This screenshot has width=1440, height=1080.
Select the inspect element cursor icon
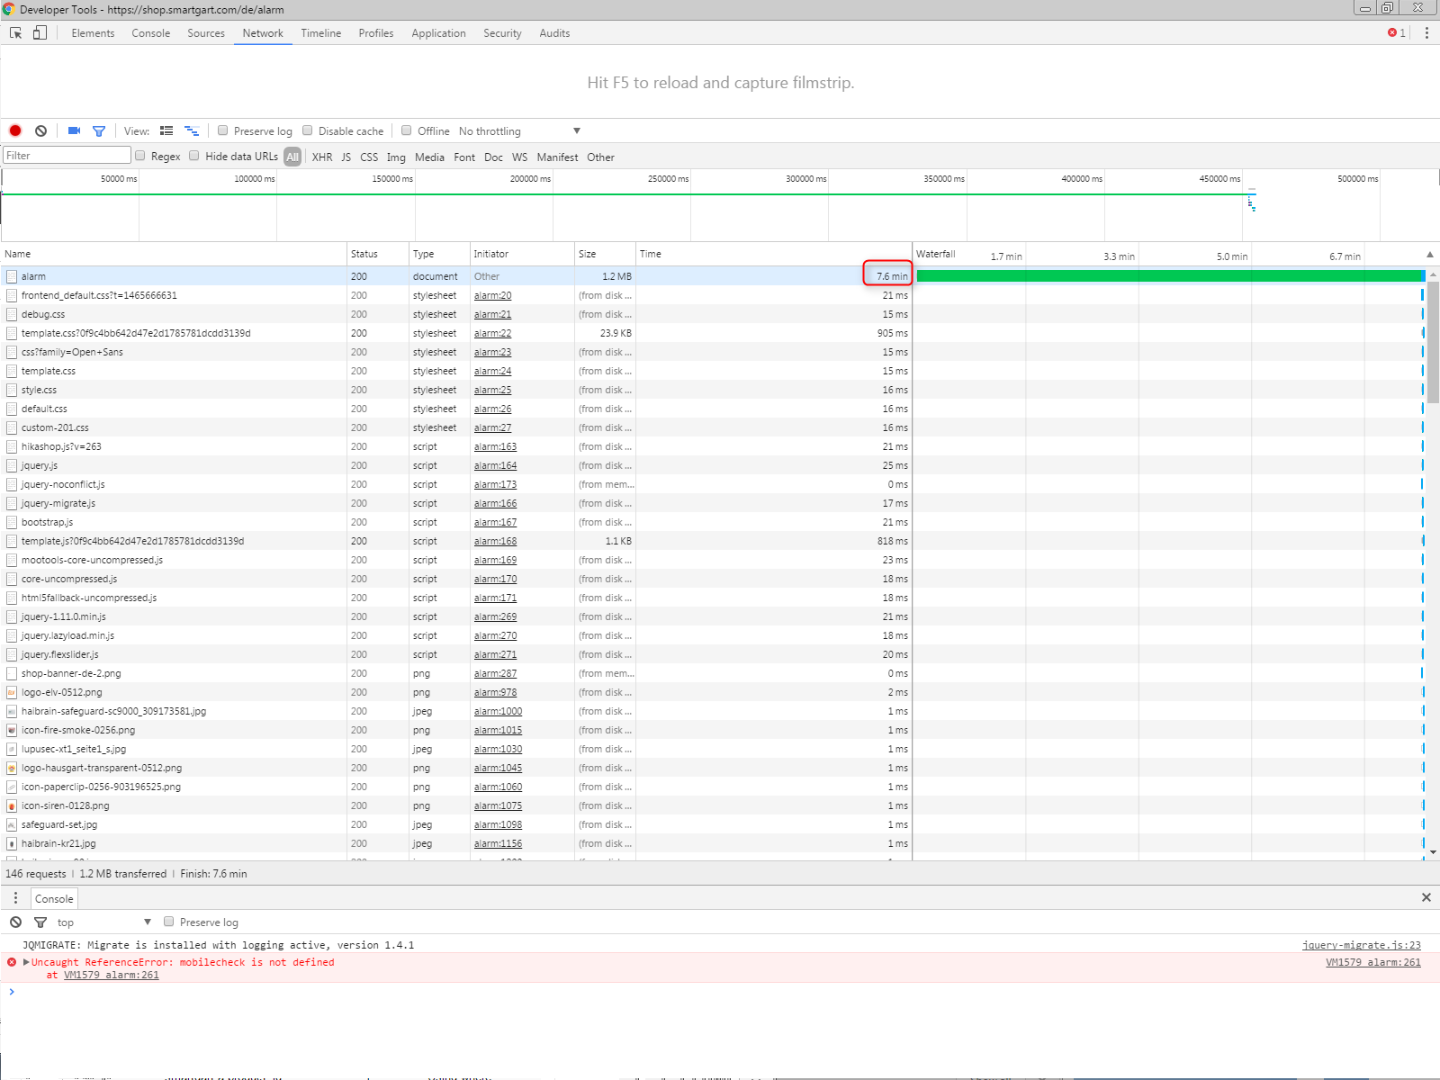(x=16, y=33)
